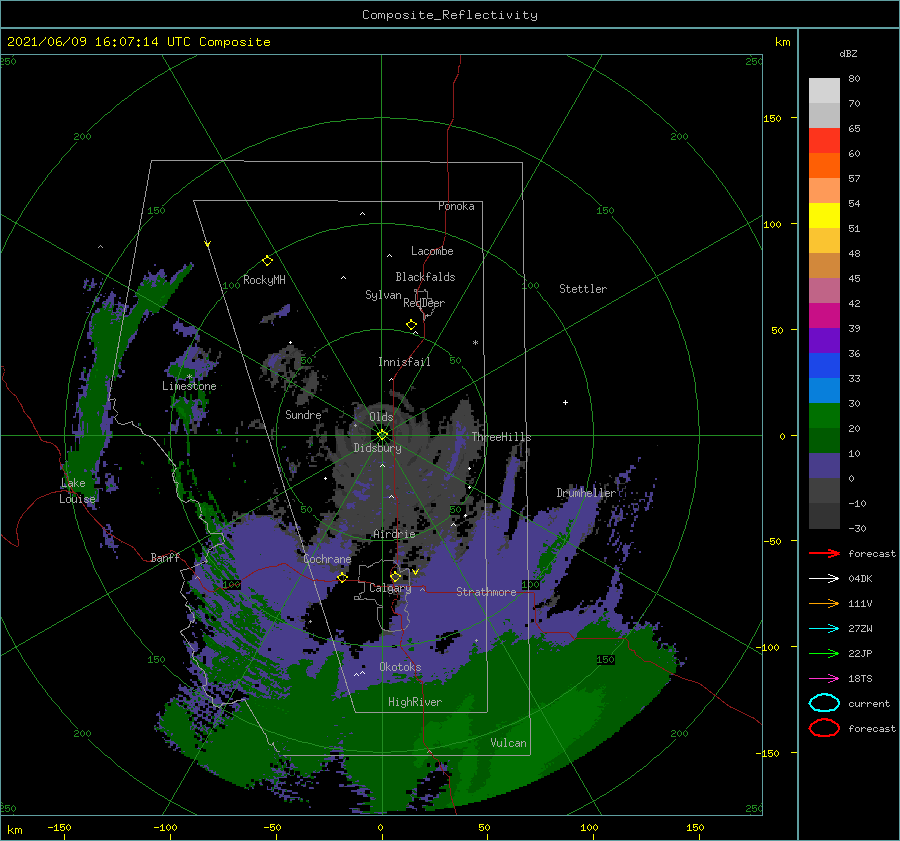Select the yellow diamond marker below RedDeer

(x=411, y=325)
